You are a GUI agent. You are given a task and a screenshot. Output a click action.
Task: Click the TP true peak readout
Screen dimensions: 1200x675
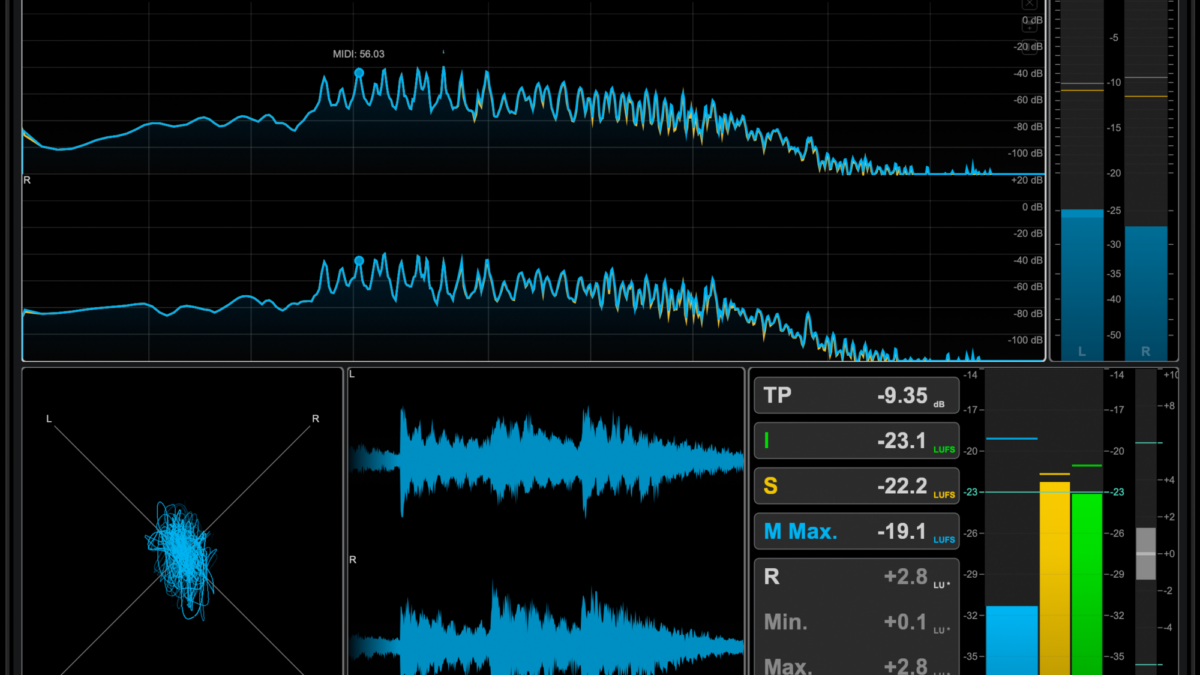[855, 396]
